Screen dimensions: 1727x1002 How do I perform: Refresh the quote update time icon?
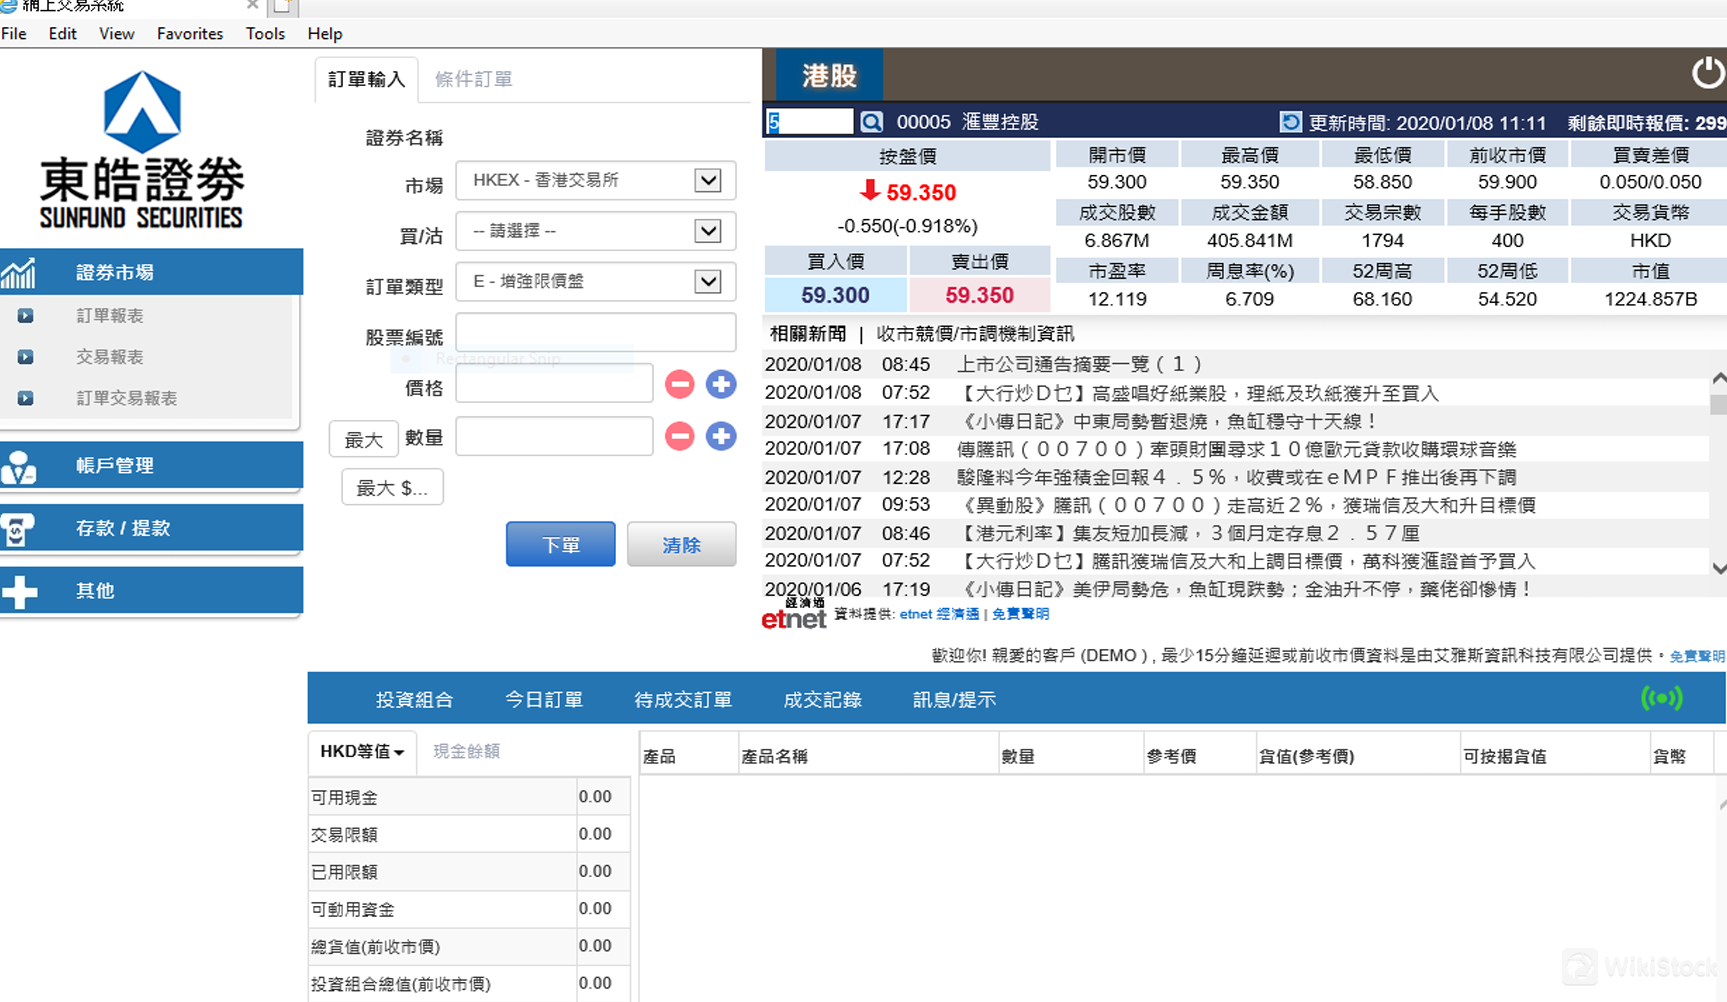1291,122
